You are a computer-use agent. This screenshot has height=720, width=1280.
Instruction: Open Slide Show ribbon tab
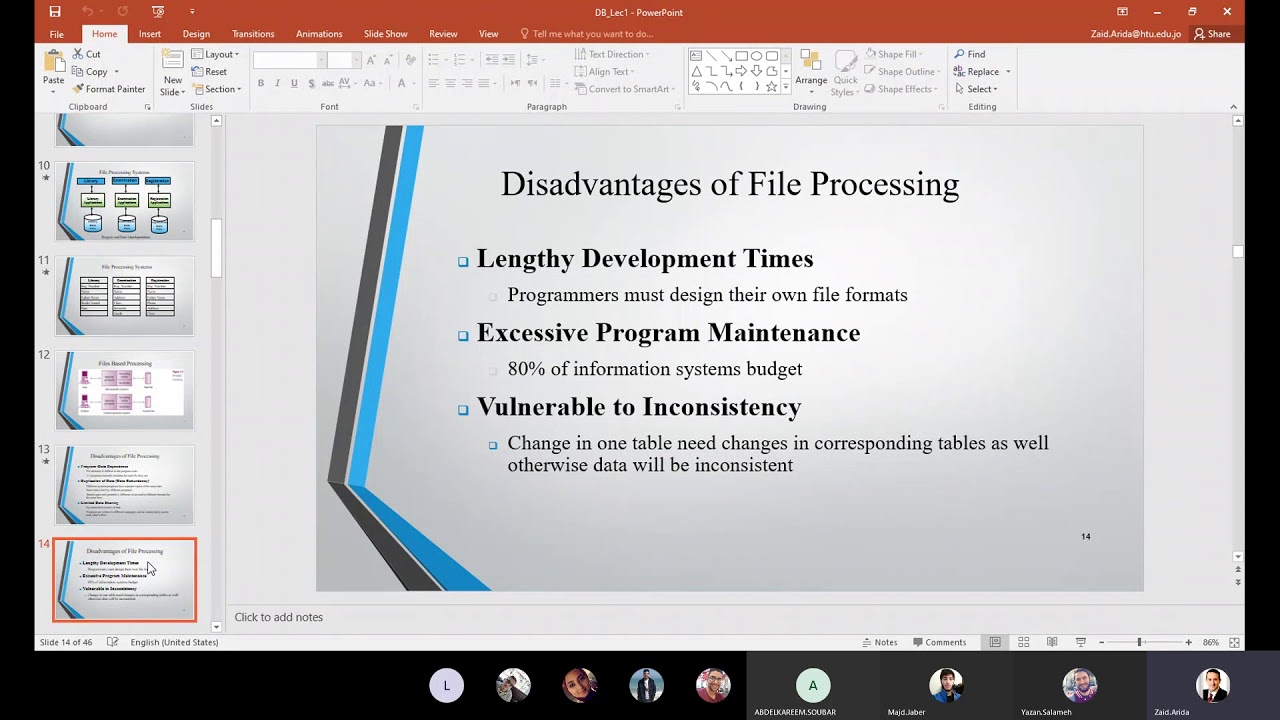coord(385,34)
